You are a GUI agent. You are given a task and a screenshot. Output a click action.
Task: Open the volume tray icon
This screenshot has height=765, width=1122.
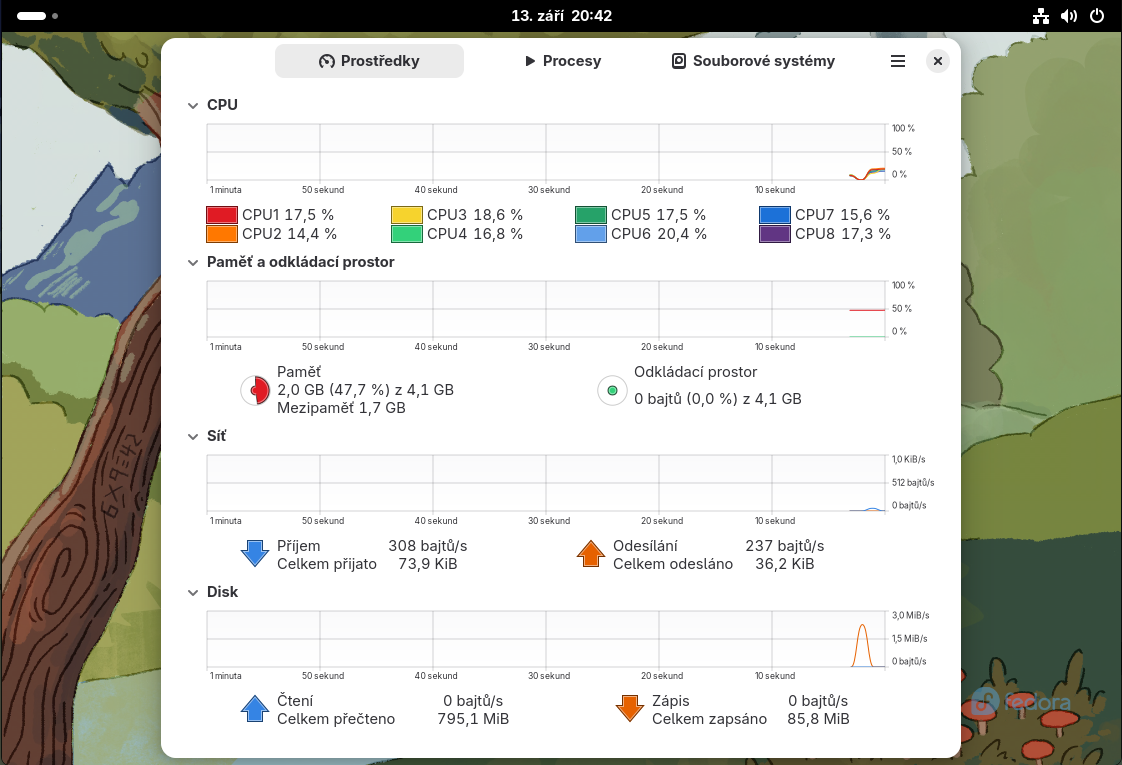[x=1069, y=16]
